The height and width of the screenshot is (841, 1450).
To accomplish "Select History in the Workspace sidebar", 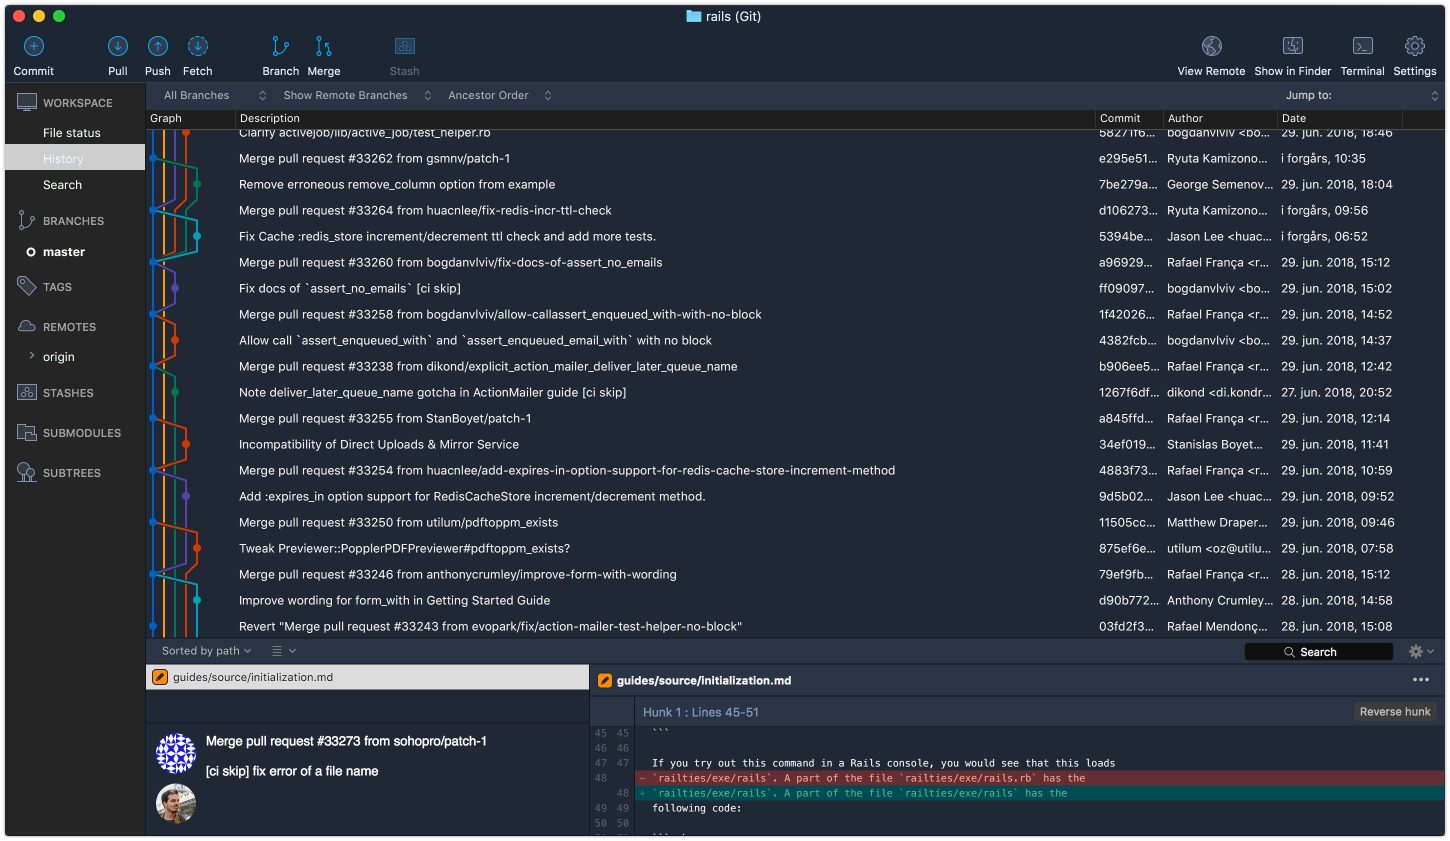I will 75,159.
